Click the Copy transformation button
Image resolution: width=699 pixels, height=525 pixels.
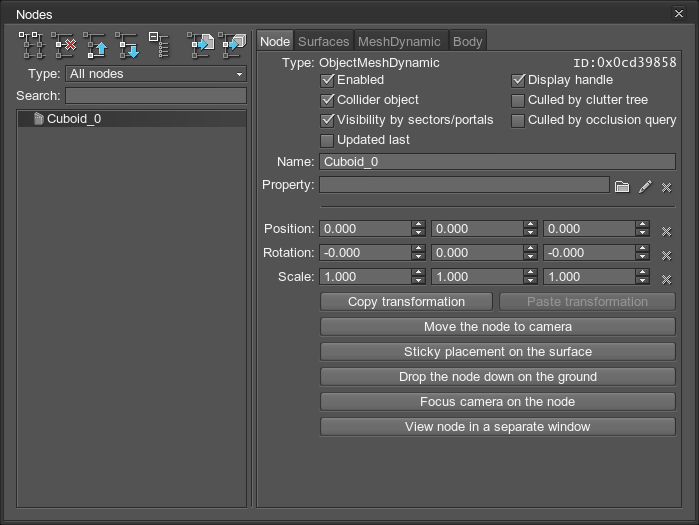pyautogui.click(x=406, y=302)
